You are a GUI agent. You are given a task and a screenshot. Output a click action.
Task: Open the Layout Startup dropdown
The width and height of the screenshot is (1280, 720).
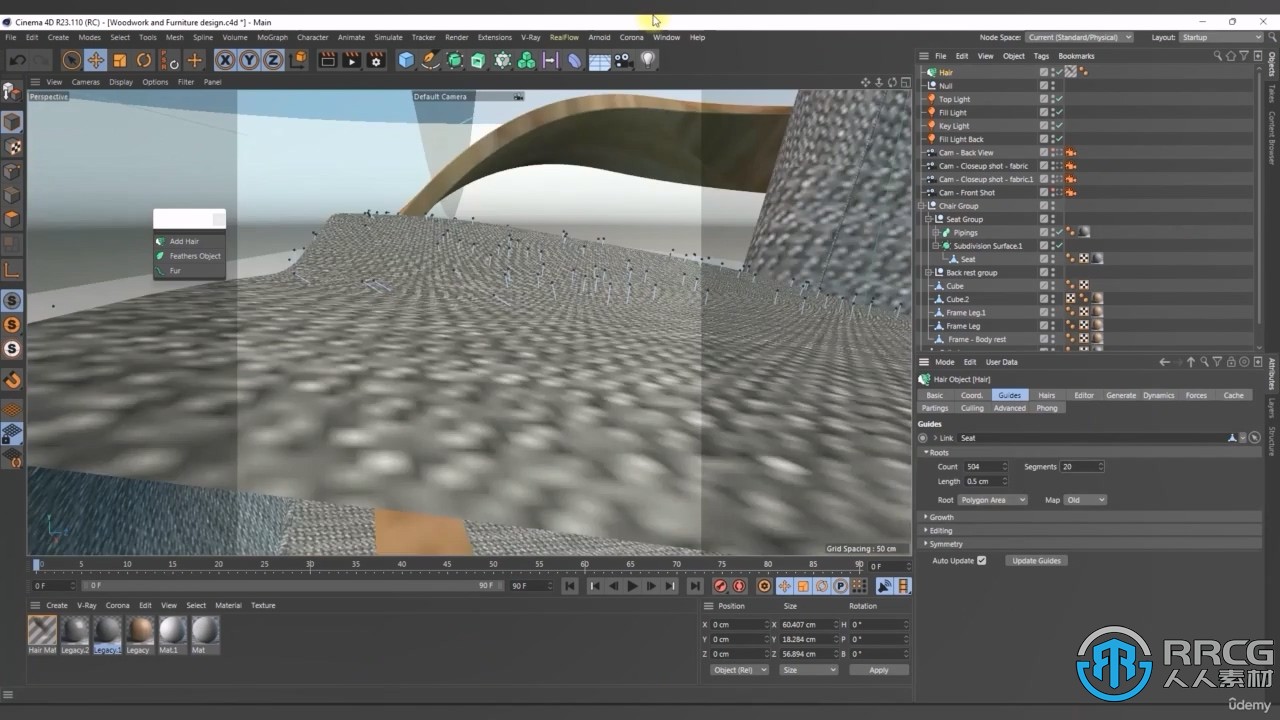[x=1220, y=37]
